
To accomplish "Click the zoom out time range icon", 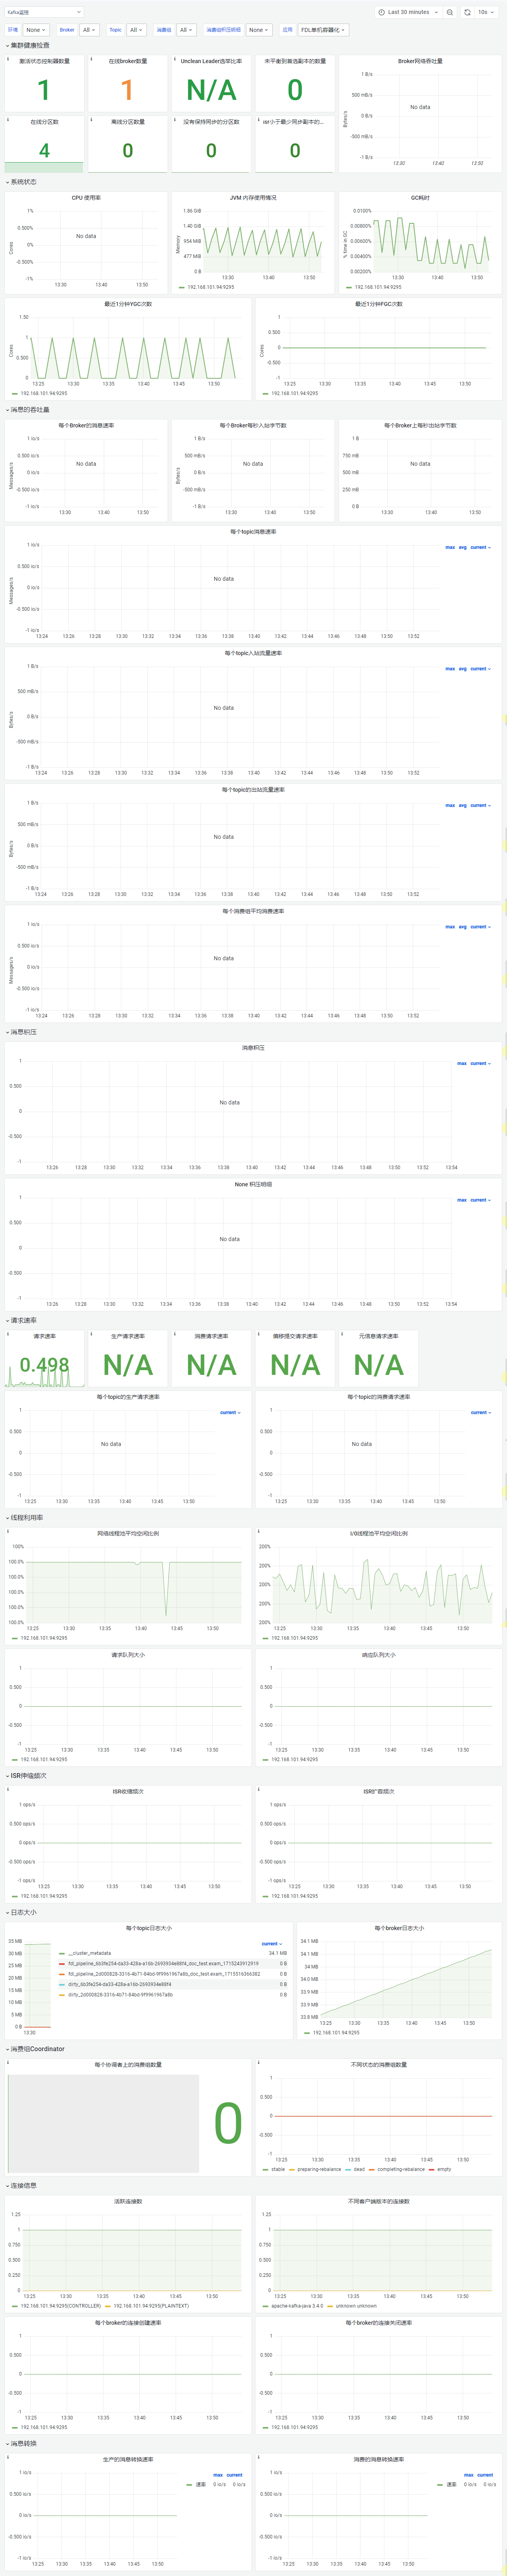I will pyautogui.click(x=450, y=12).
